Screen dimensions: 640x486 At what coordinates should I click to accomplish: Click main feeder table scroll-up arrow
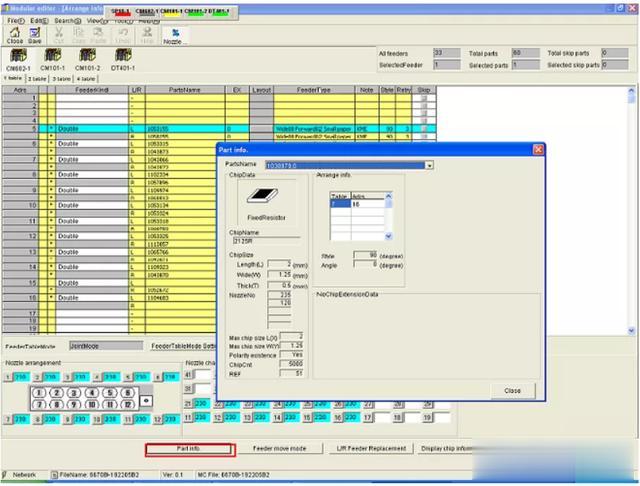(631, 91)
